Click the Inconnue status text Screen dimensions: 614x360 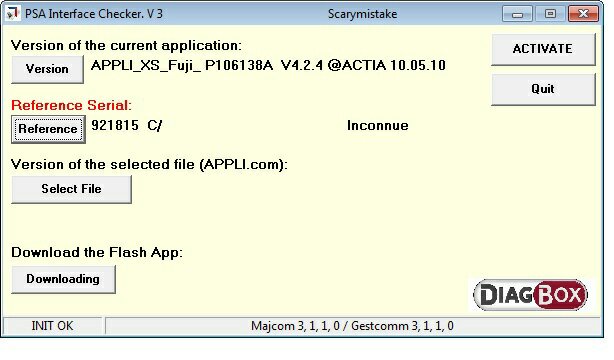tap(377, 126)
